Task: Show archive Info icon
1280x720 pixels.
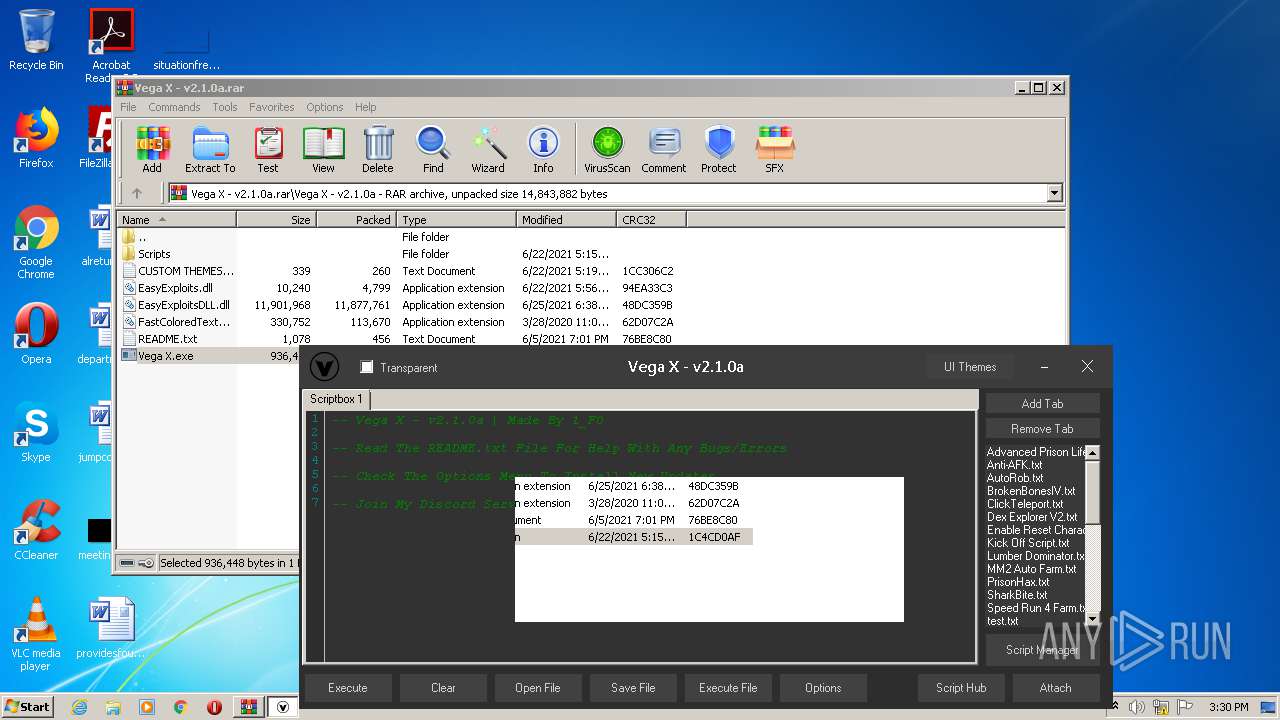Action: point(543,150)
